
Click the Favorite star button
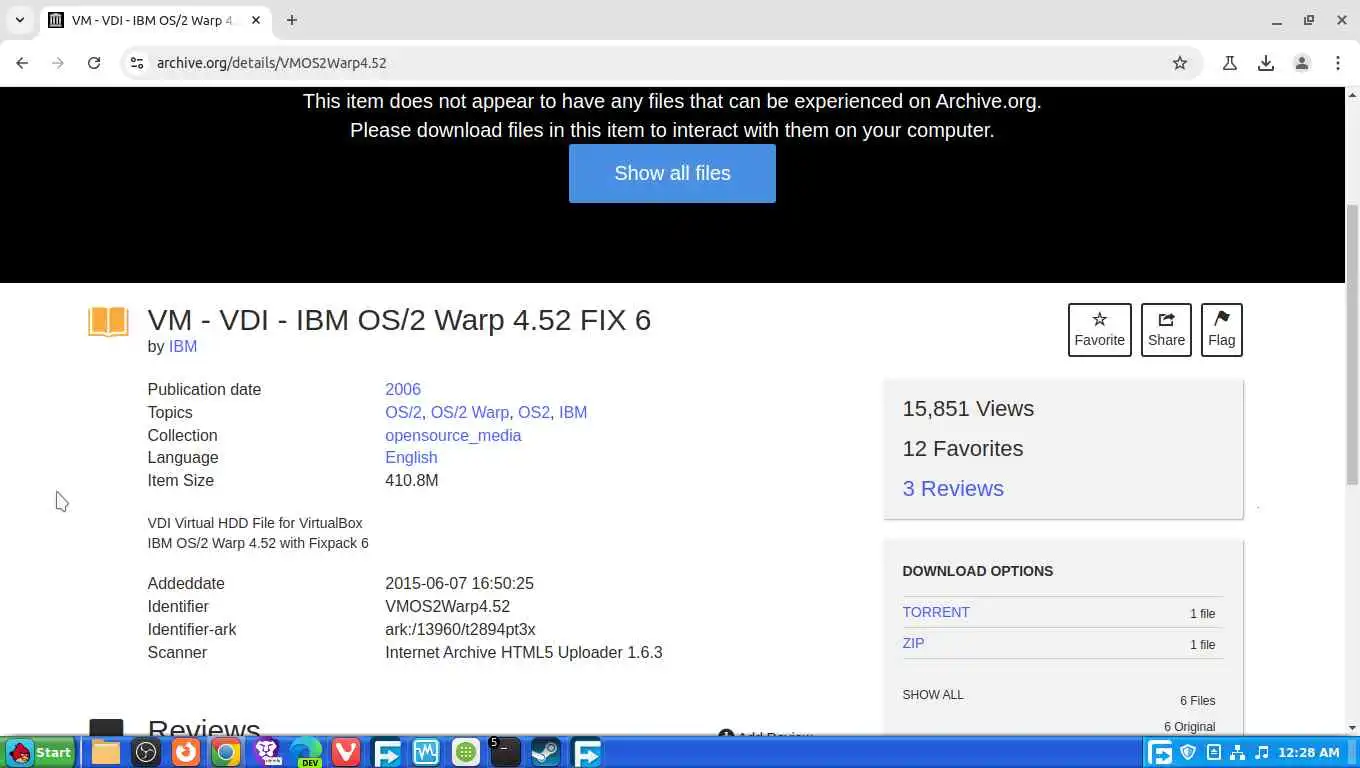pos(1100,330)
